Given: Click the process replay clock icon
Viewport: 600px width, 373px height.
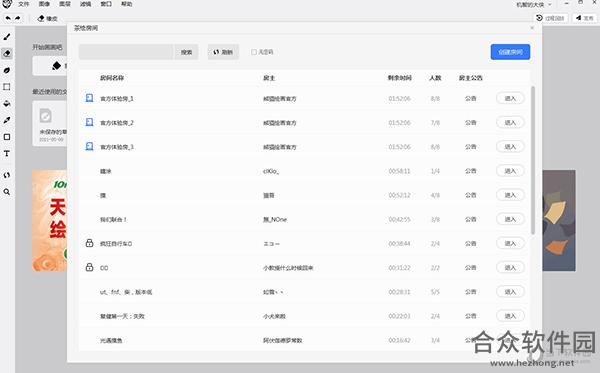Looking at the screenshot, I should (x=540, y=18).
